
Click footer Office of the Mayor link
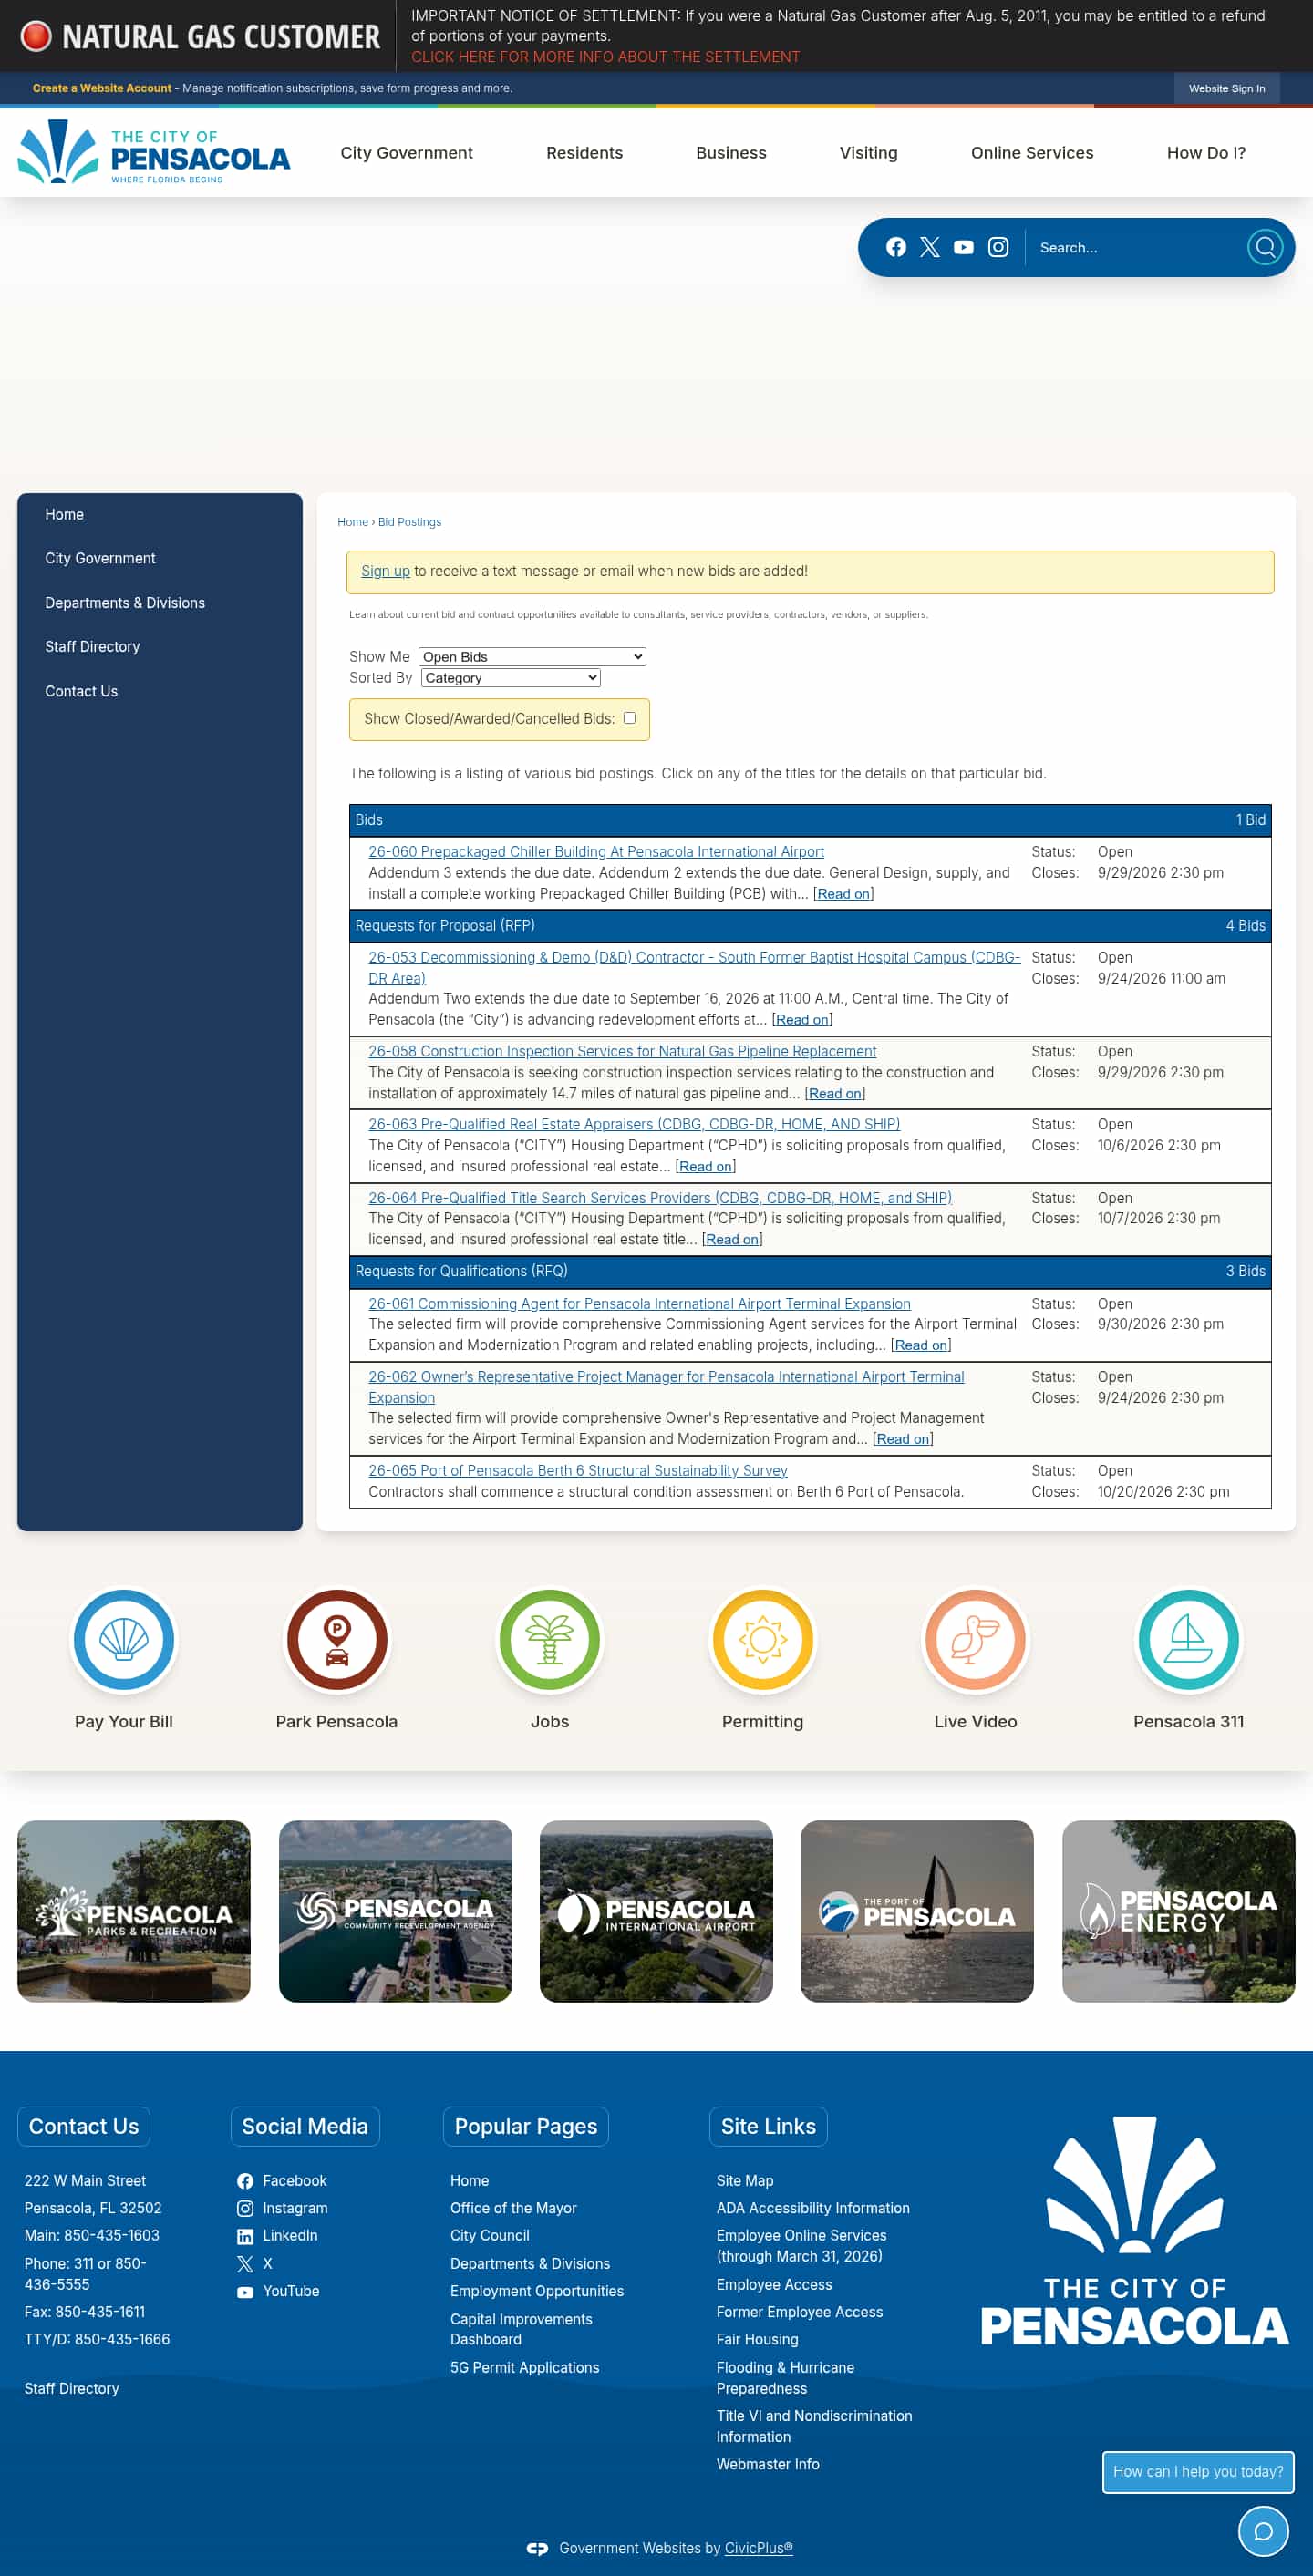tap(513, 2208)
